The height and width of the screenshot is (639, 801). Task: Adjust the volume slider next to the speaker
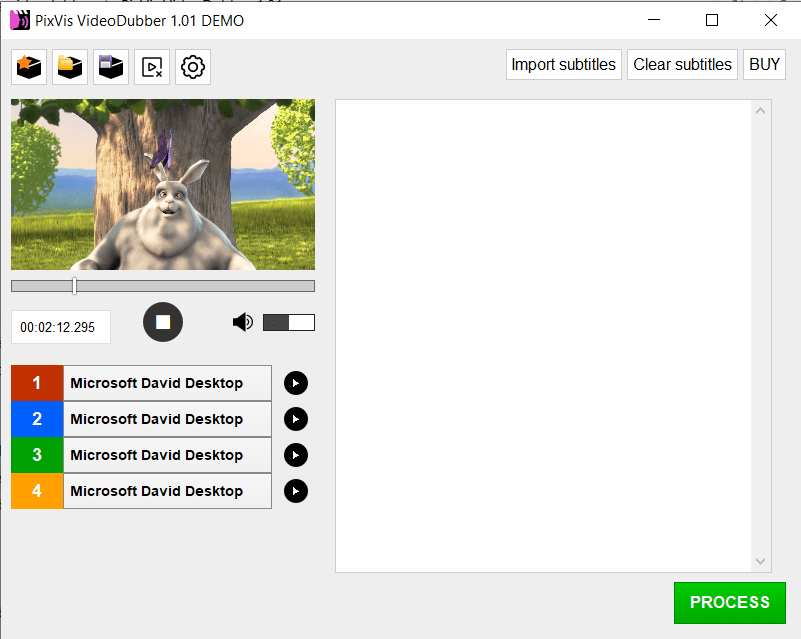click(289, 322)
